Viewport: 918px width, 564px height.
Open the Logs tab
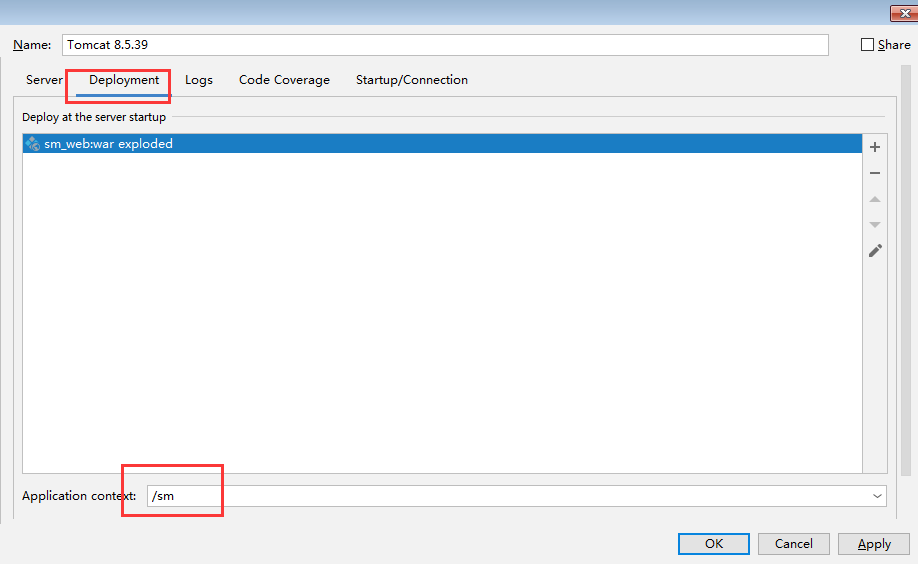click(198, 80)
